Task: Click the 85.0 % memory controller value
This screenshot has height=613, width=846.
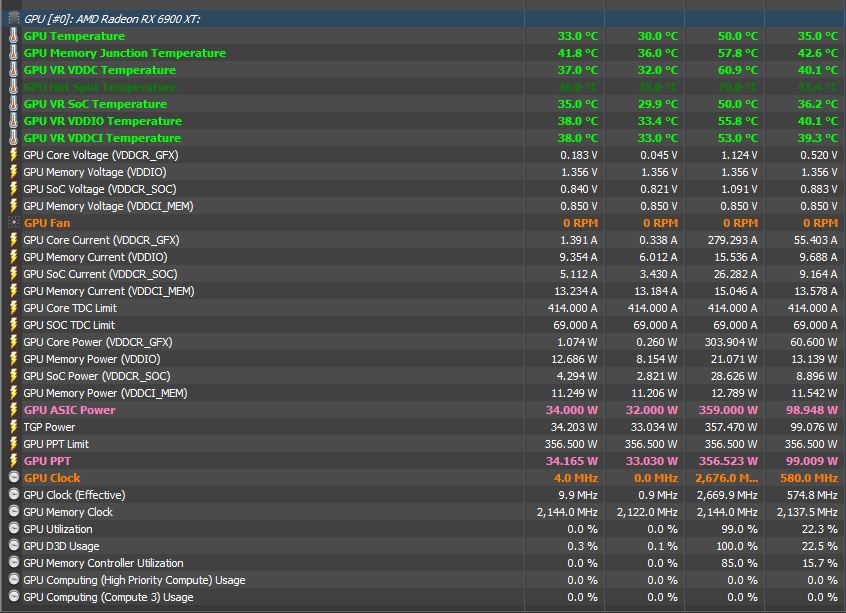Action: [x=739, y=563]
